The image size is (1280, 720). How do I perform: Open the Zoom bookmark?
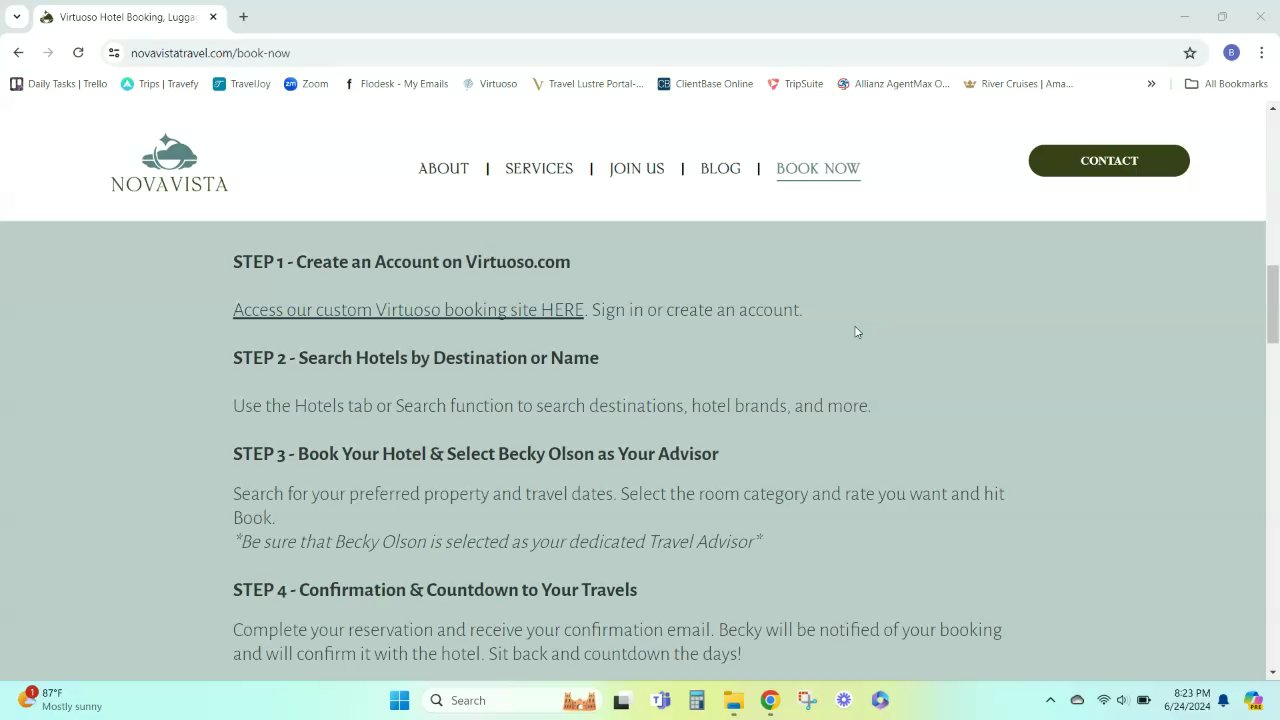click(x=306, y=84)
